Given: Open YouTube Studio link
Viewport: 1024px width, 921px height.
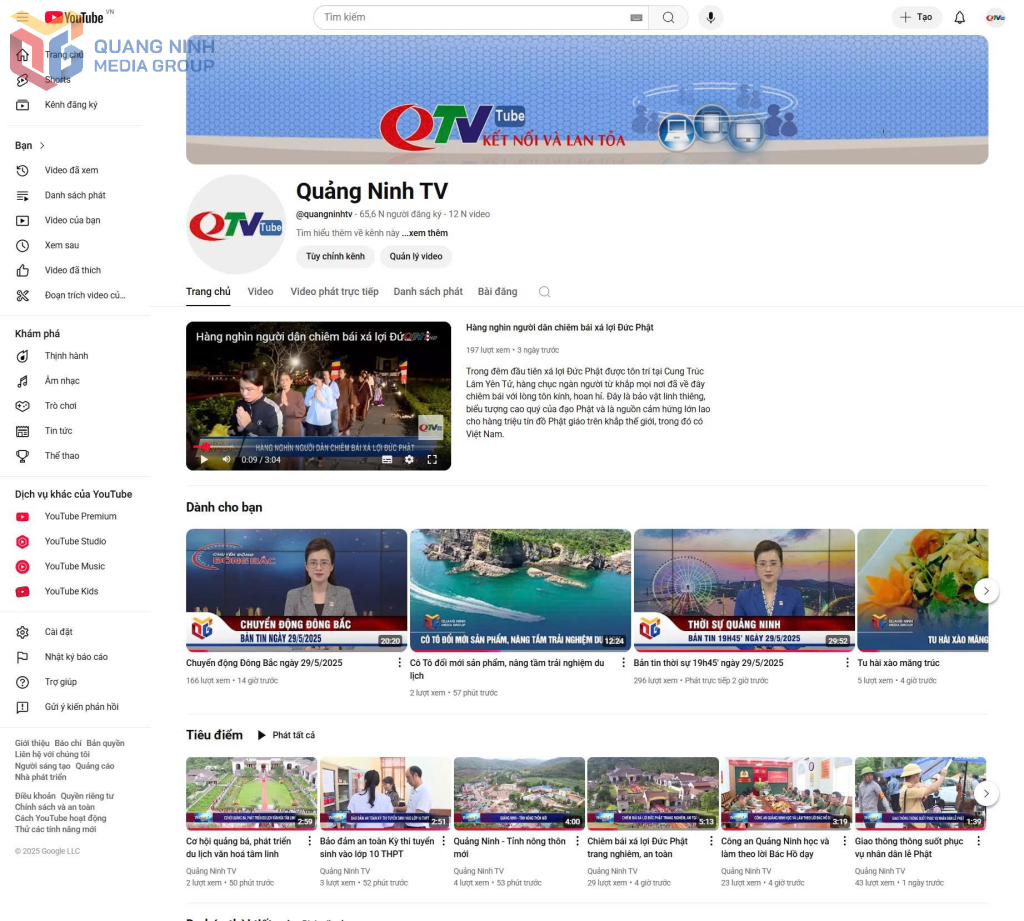Looking at the screenshot, I should coord(75,541).
